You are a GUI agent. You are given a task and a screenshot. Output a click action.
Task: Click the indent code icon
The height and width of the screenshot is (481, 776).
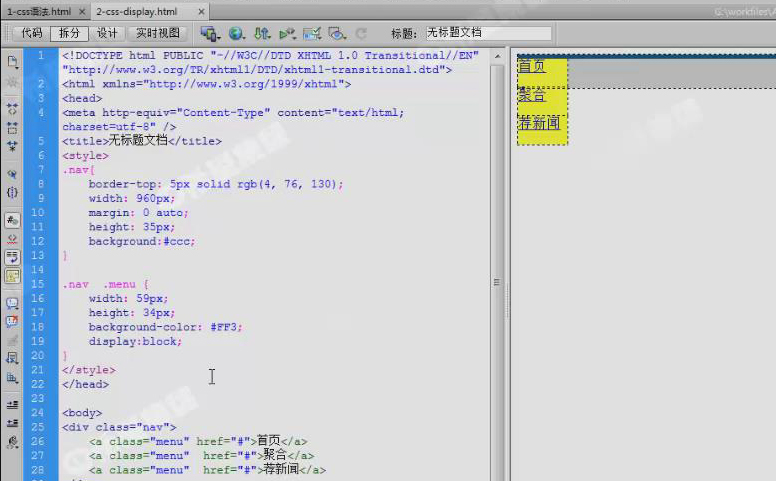(13, 404)
